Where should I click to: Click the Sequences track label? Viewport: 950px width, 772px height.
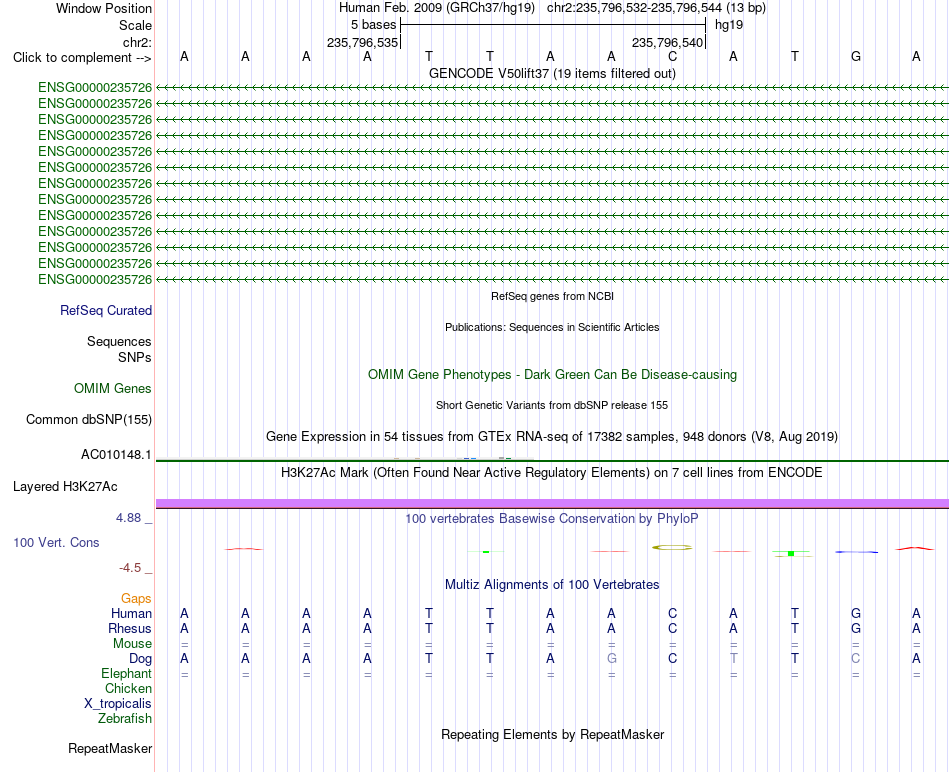(x=119, y=341)
